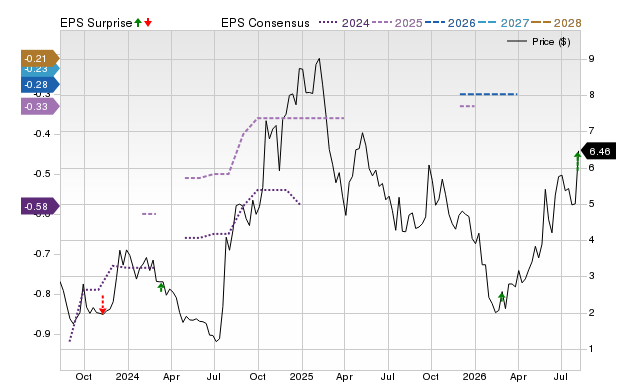Select the 2027 EPS consensus legend entry
640x382 pixels.
coord(503,23)
